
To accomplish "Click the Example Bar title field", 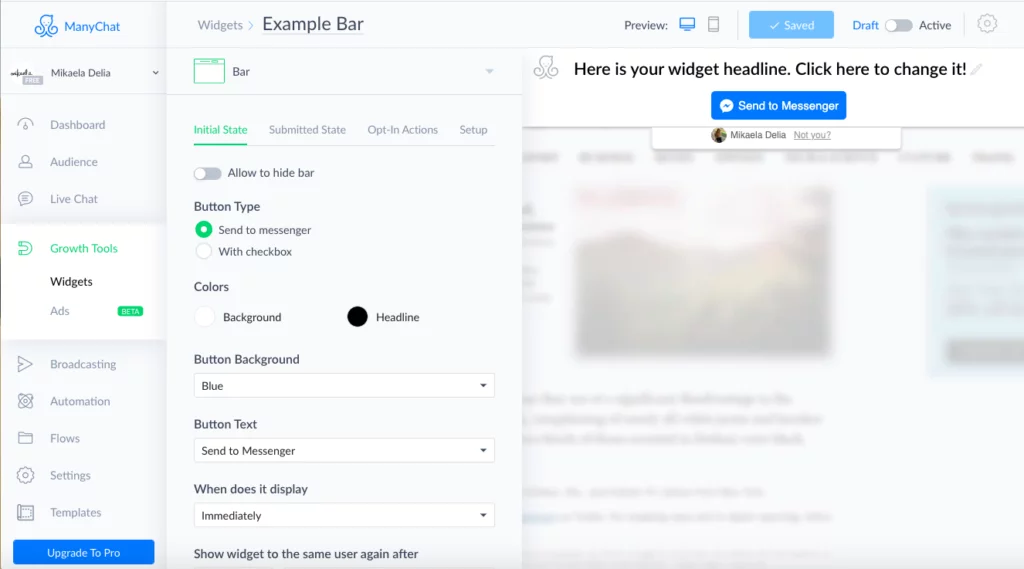I will pyautogui.click(x=313, y=24).
